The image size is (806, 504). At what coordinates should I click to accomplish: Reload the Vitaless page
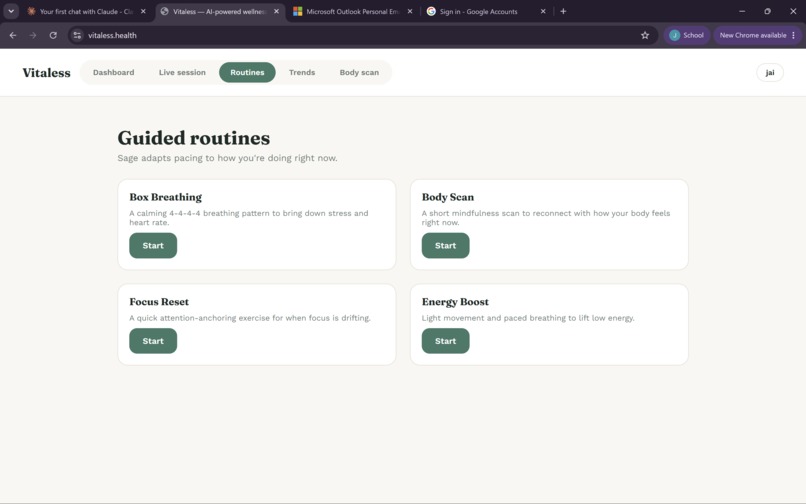pyautogui.click(x=53, y=35)
